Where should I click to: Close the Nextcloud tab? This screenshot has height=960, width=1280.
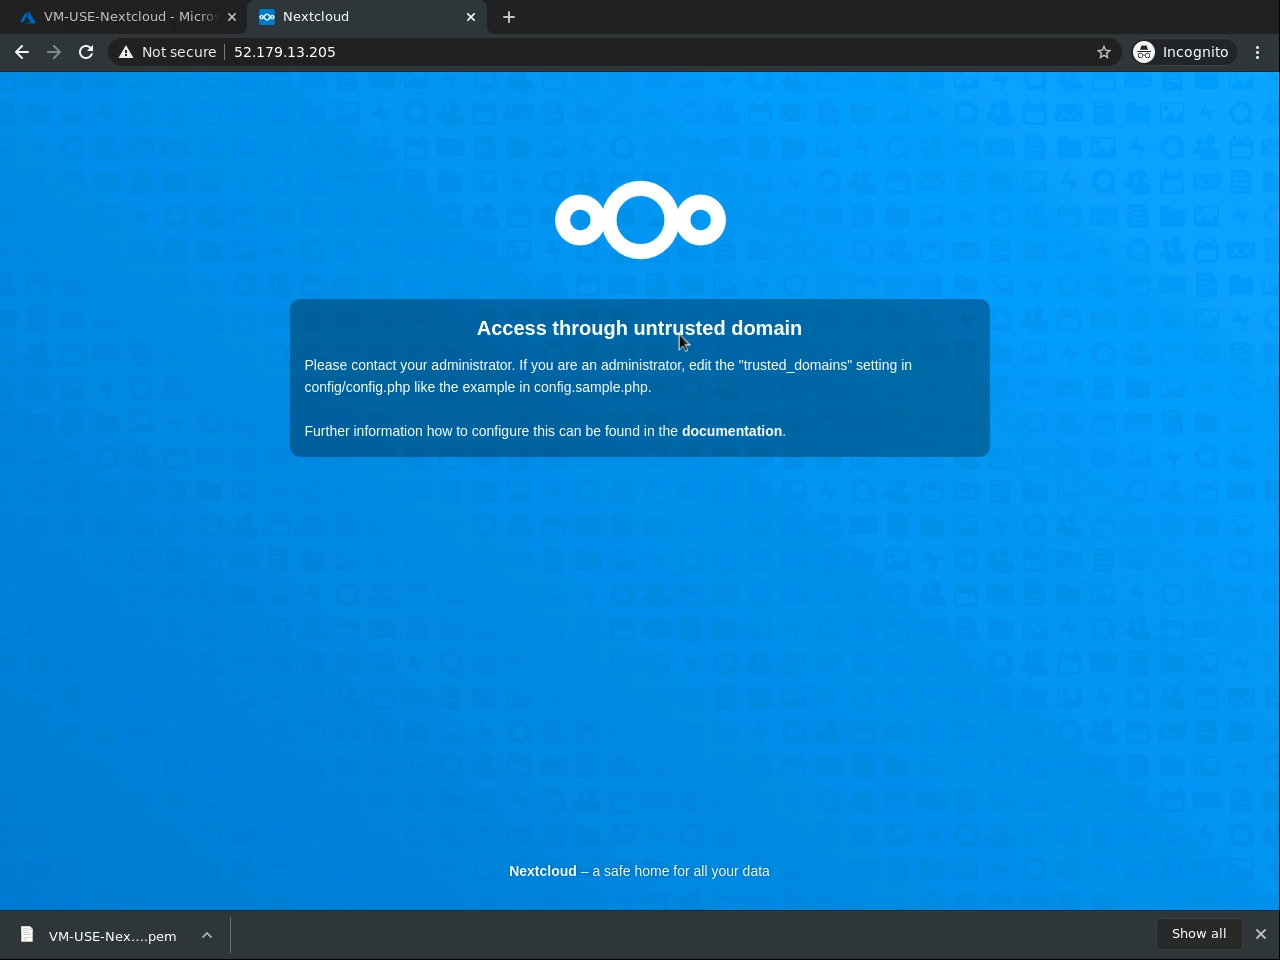pyautogui.click(x=471, y=17)
